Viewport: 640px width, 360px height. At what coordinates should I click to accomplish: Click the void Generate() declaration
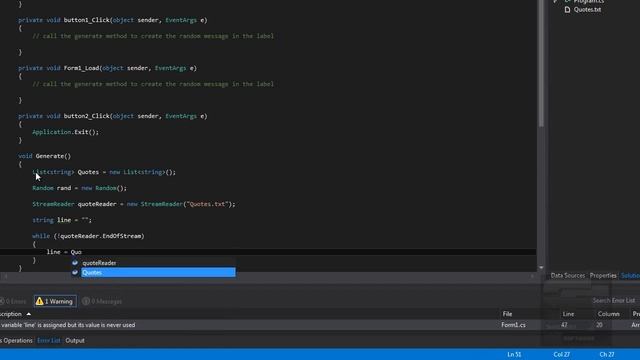pyautogui.click(x=44, y=156)
